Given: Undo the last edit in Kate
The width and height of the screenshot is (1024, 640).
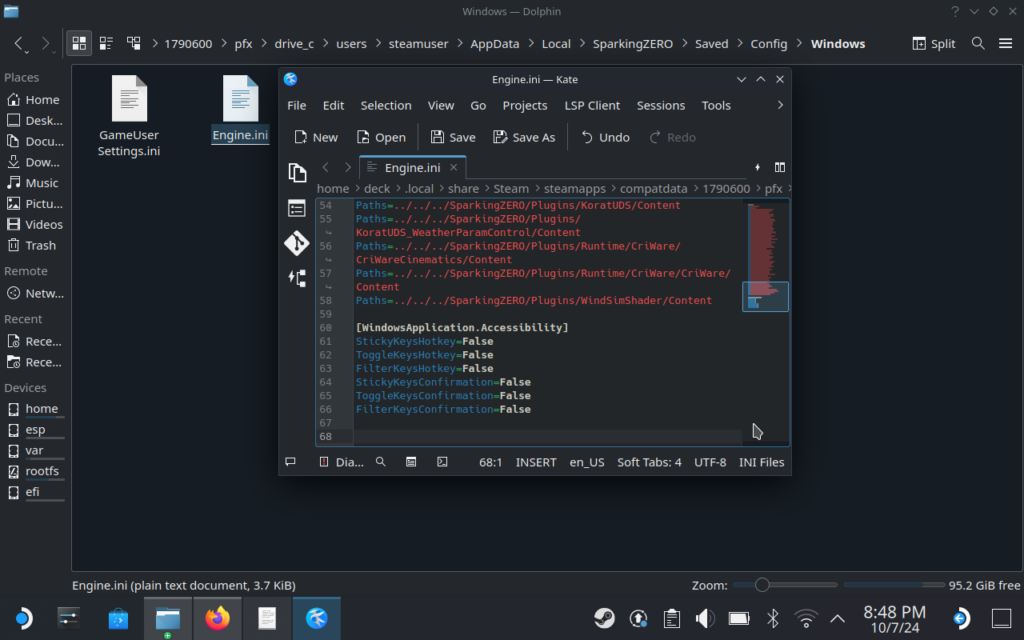Looking at the screenshot, I should (605, 137).
